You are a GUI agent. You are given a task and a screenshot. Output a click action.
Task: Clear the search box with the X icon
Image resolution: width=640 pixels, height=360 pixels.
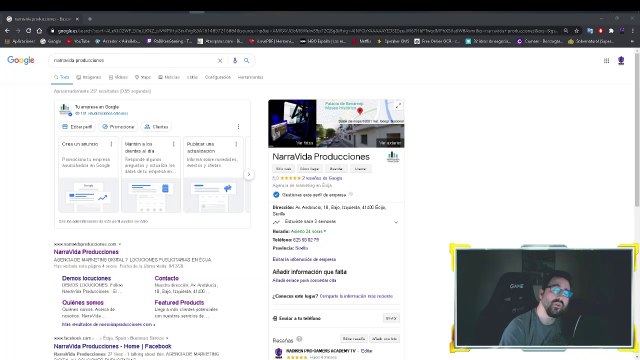220,60
